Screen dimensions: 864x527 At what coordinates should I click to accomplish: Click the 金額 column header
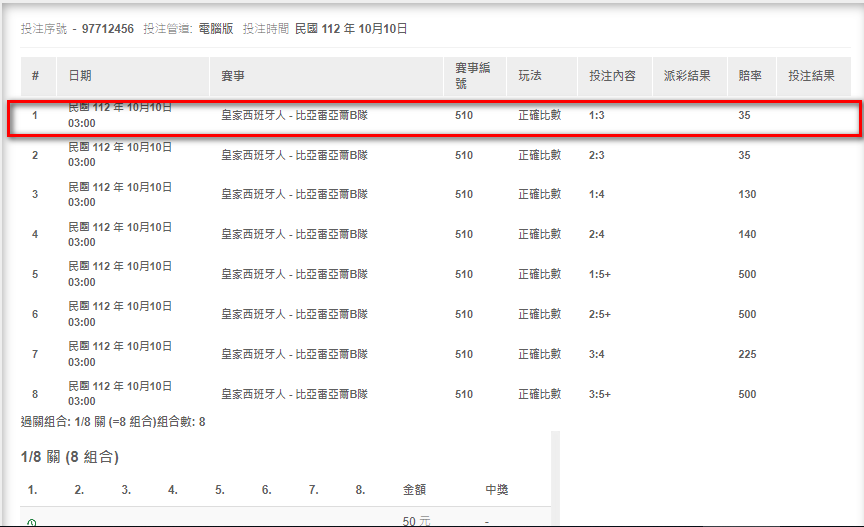coord(414,490)
